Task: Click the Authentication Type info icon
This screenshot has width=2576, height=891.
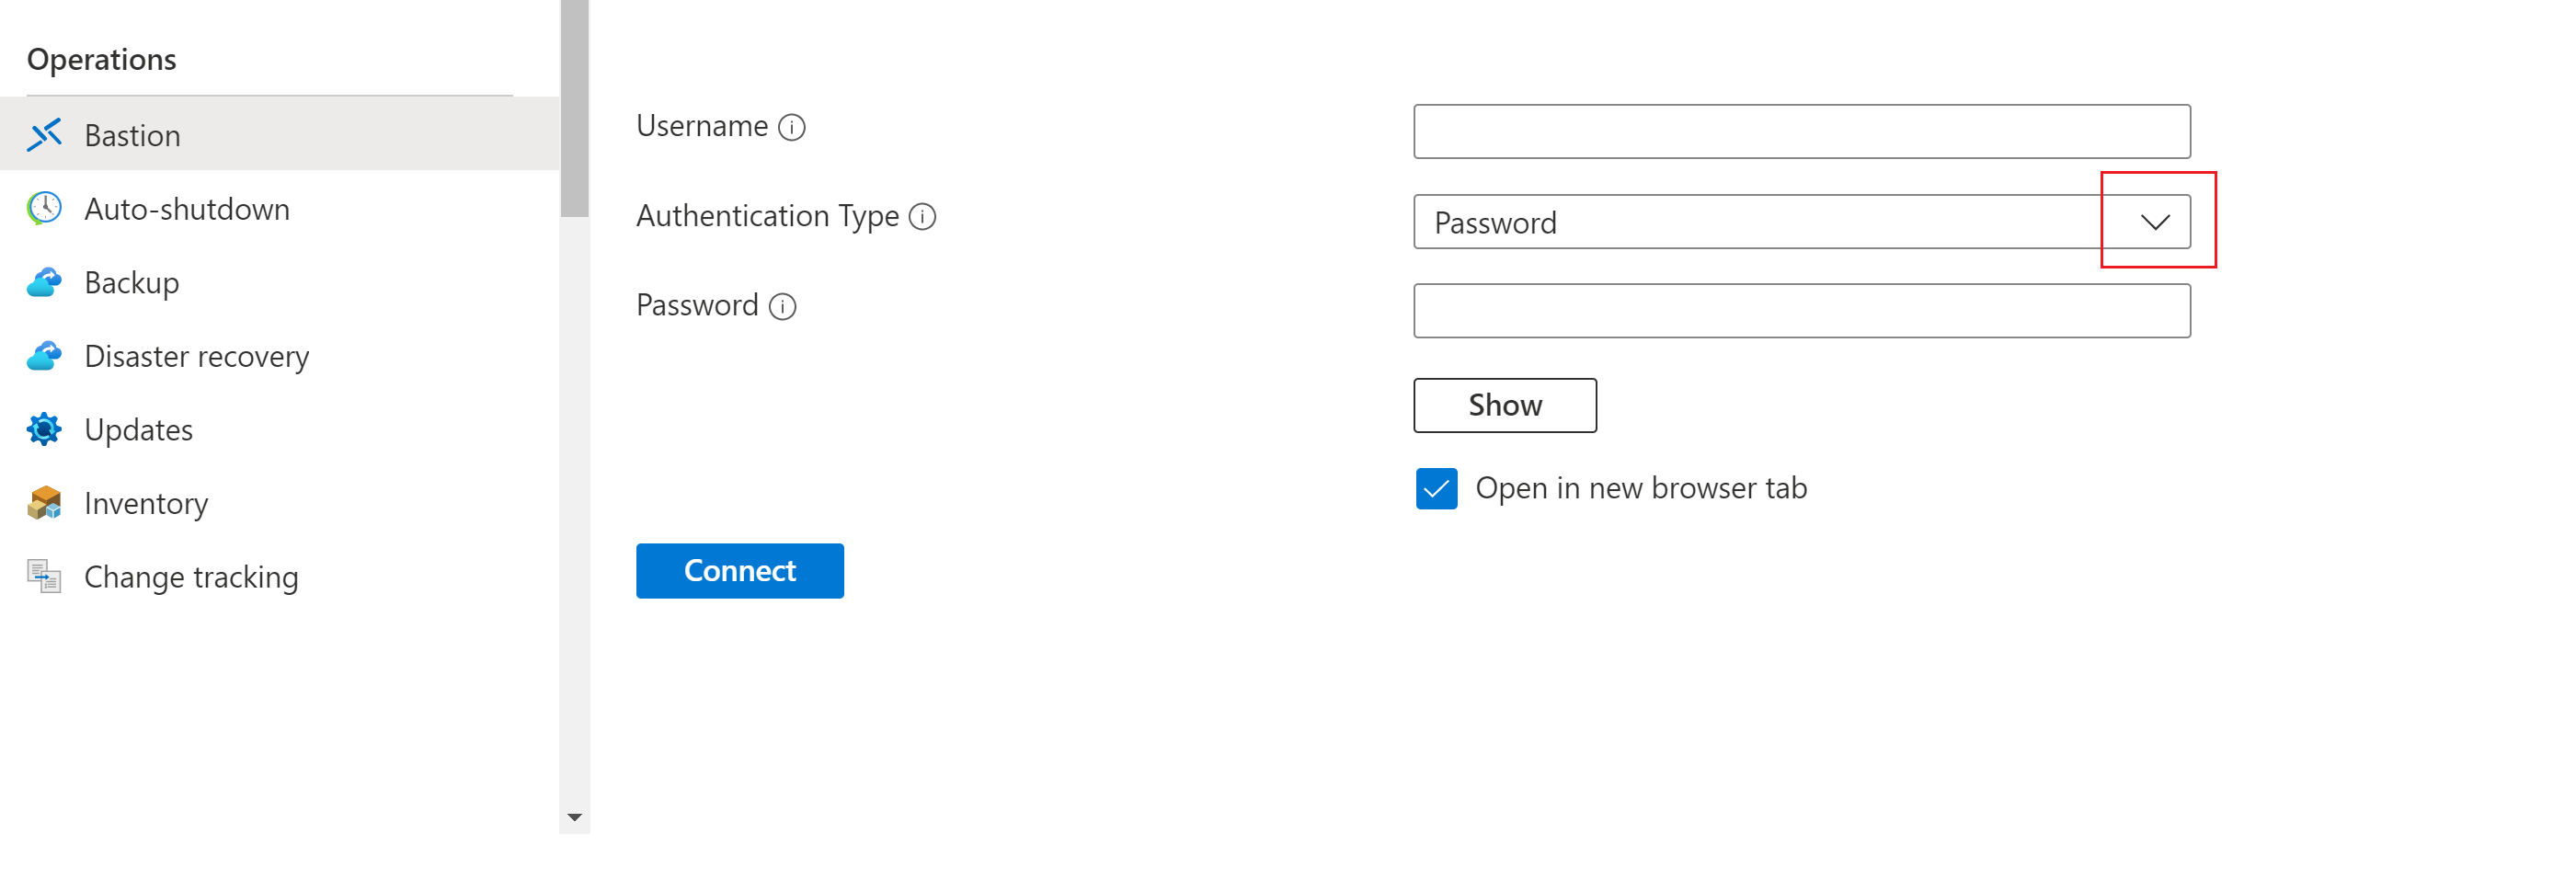Action: 922,217
